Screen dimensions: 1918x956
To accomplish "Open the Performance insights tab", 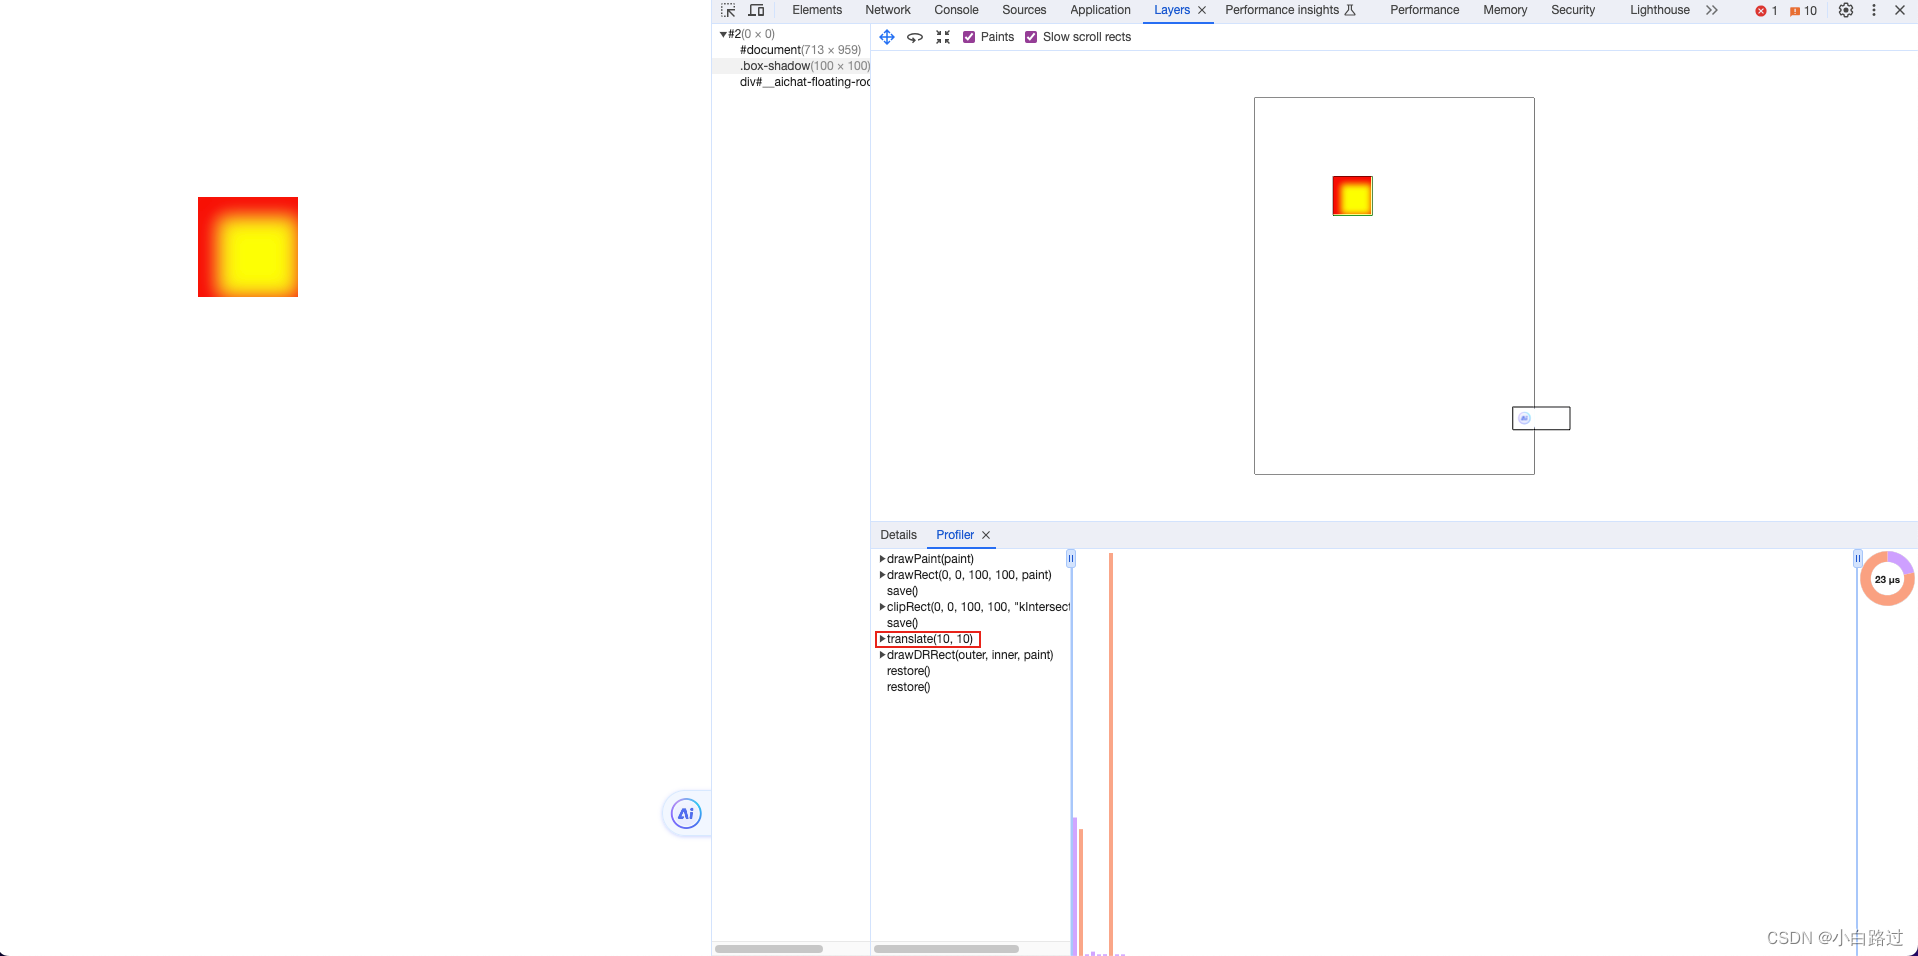I will (1290, 10).
